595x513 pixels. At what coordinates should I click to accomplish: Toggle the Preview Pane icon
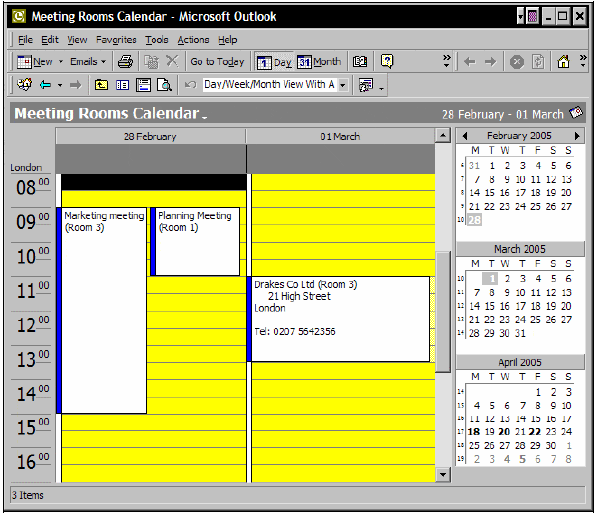pos(143,85)
